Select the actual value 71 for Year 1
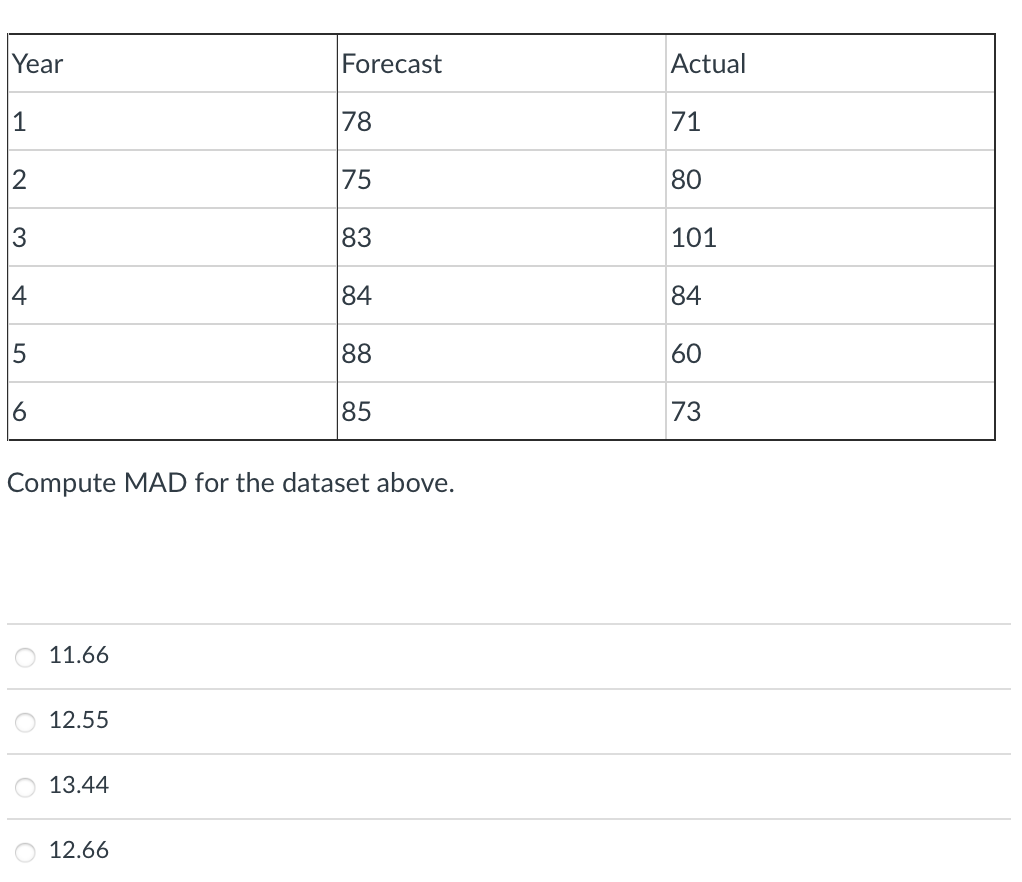Screen dimensions: 1022x882 (x=685, y=121)
